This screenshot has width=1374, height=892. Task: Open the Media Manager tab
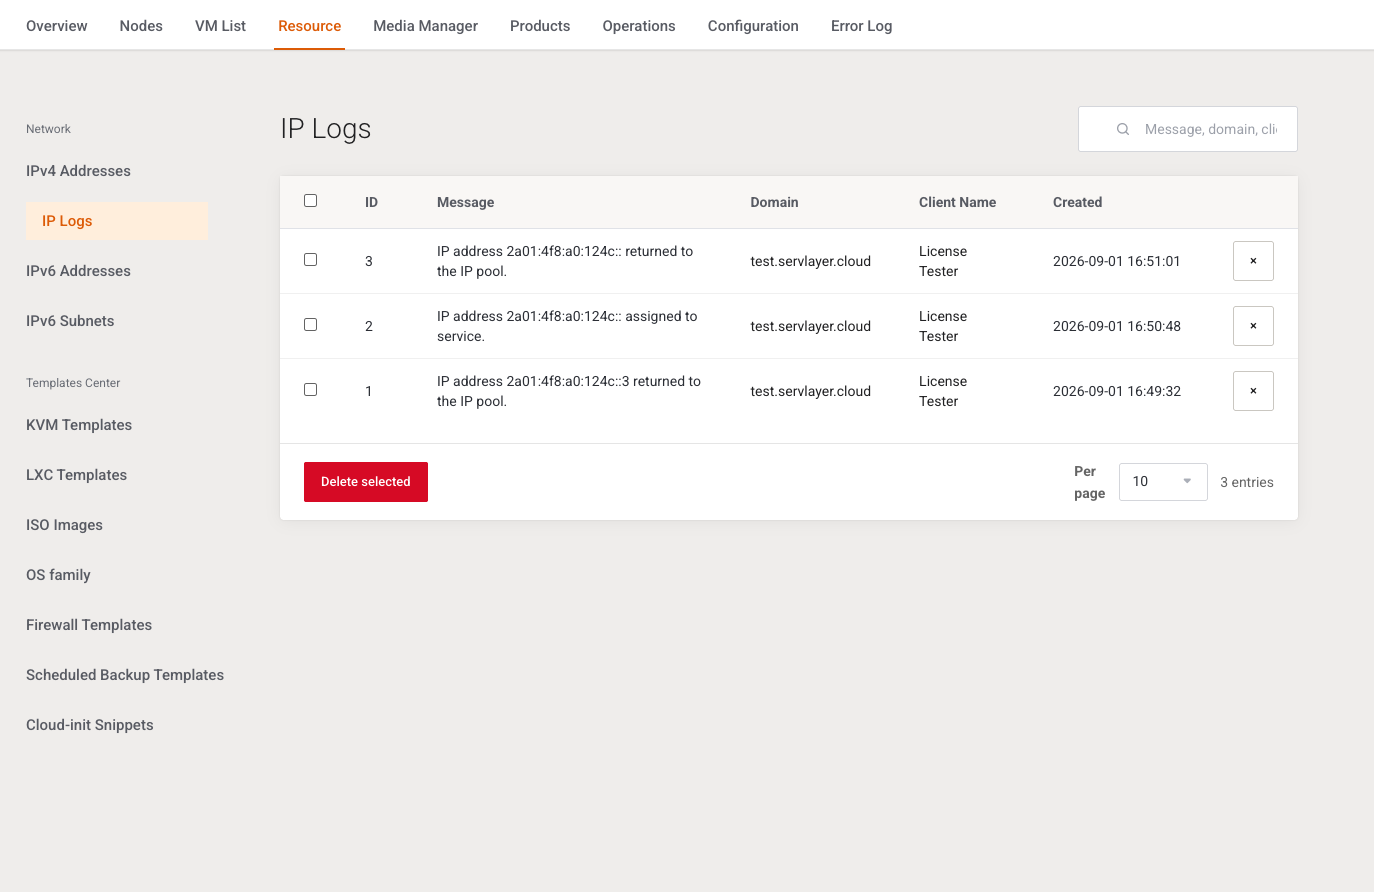(426, 26)
